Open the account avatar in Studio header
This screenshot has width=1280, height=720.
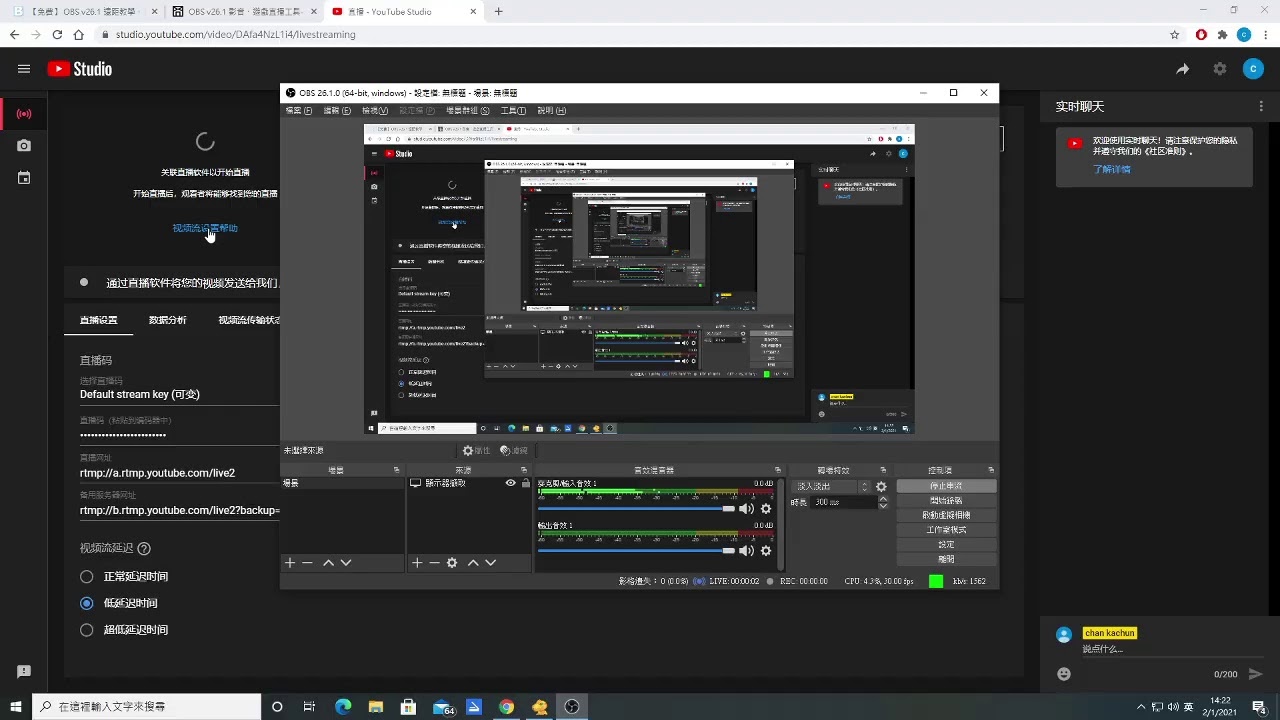(1253, 69)
